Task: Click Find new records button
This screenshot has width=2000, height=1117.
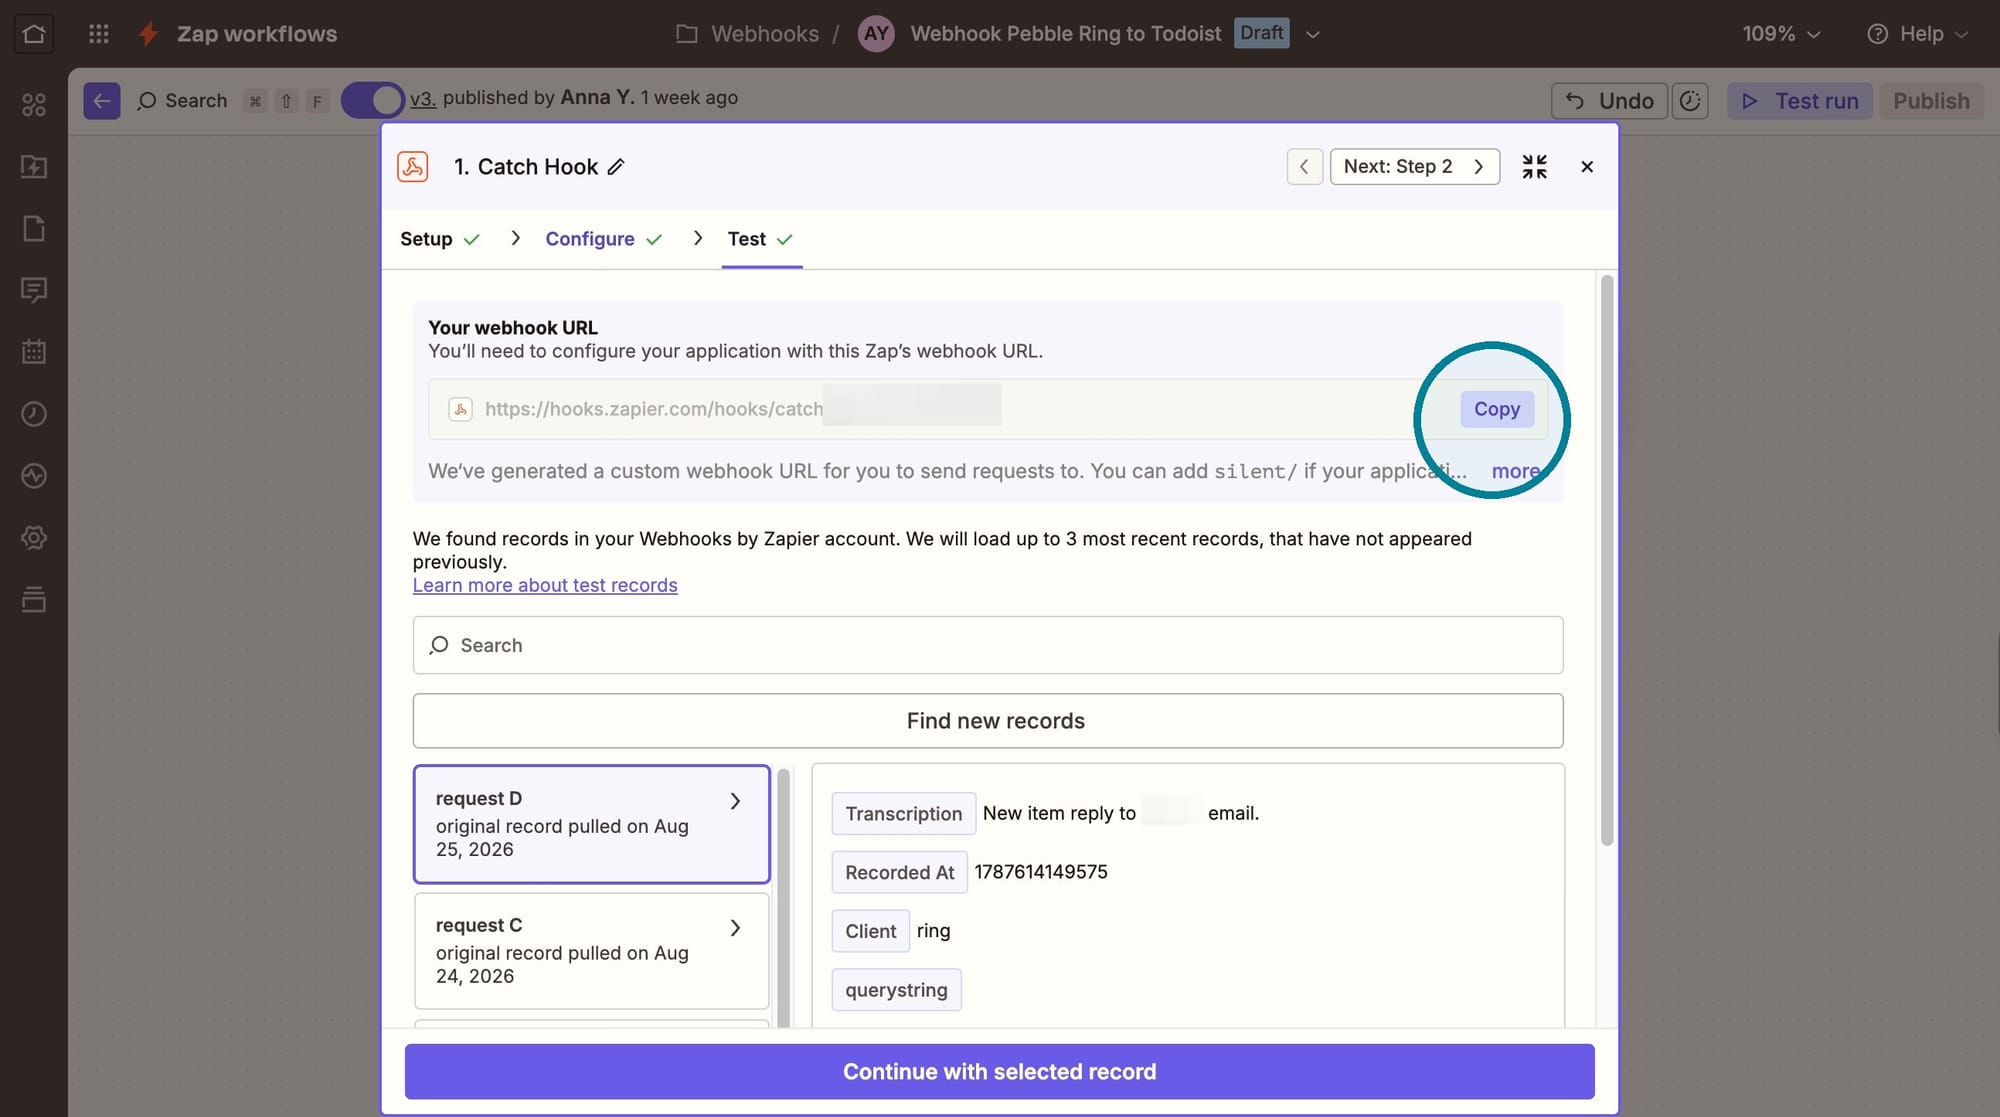Action: click(988, 721)
